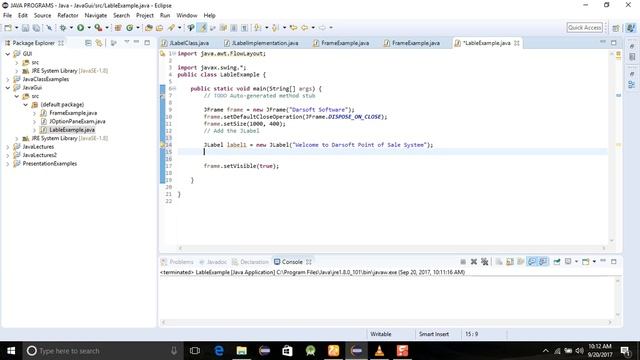Click the Debug bug icon

63,28
